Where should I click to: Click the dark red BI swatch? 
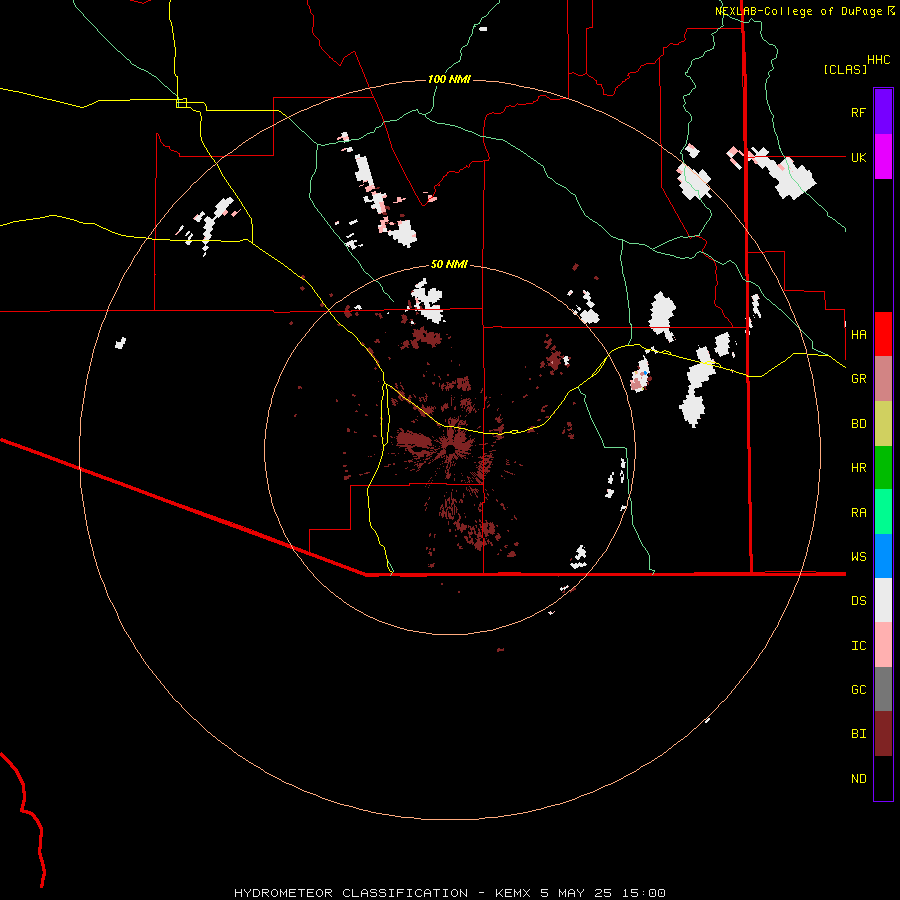click(883, 734)
